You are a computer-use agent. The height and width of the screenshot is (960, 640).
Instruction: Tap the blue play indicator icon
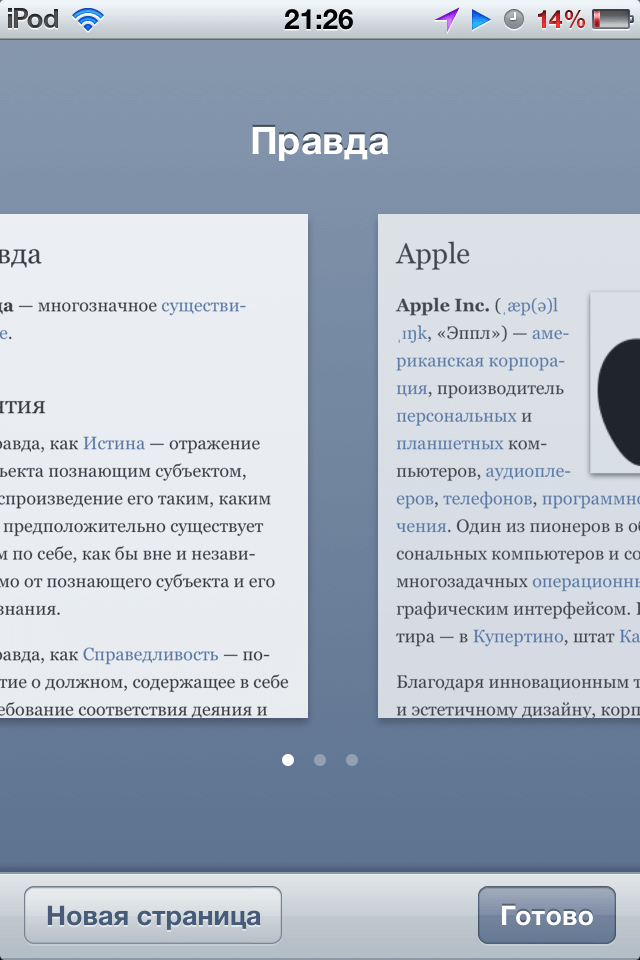(x=481, y=20)
